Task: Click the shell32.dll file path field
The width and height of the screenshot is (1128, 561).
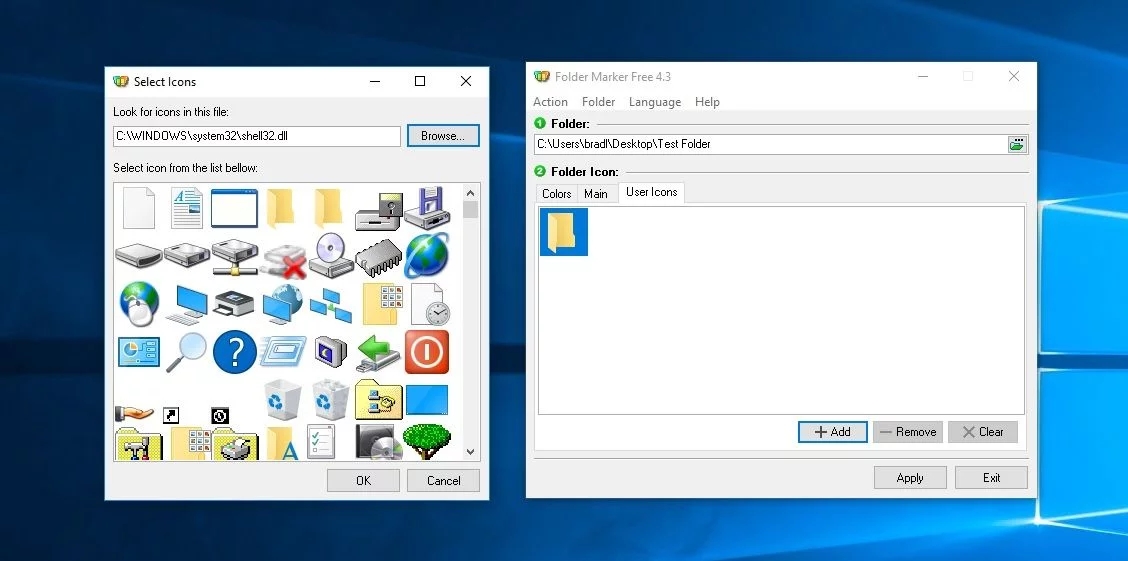Action: [x=257, y=136]
